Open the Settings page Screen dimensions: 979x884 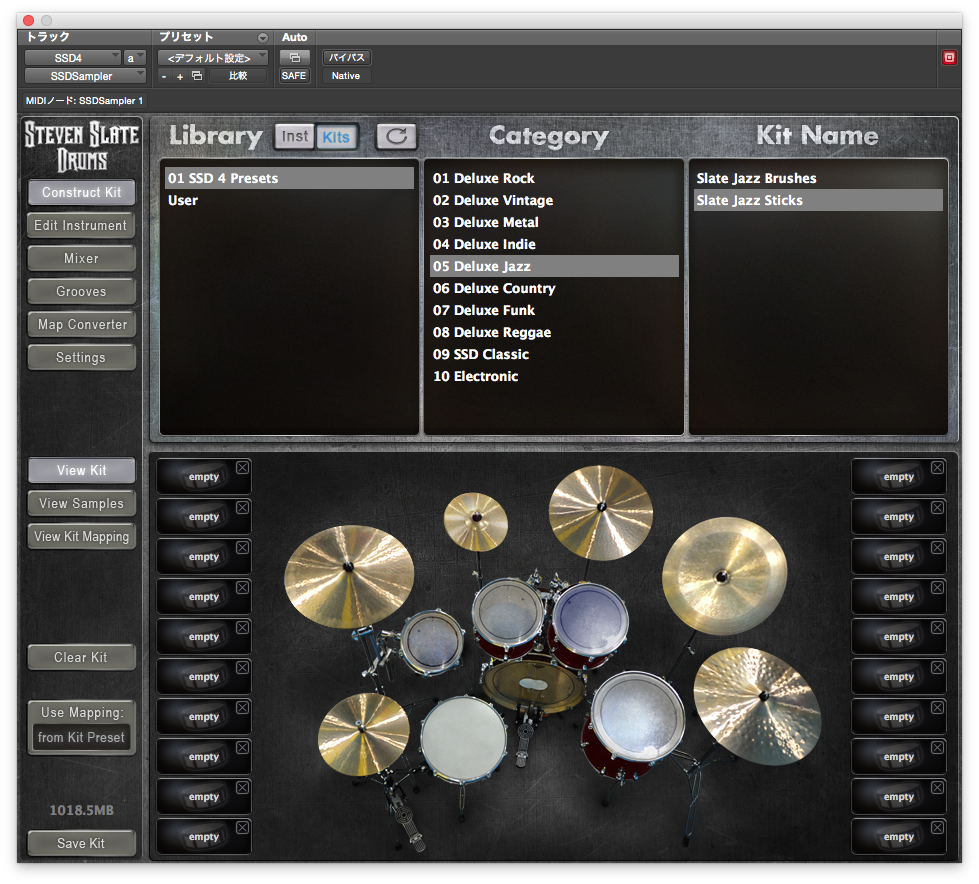point(81,358)
